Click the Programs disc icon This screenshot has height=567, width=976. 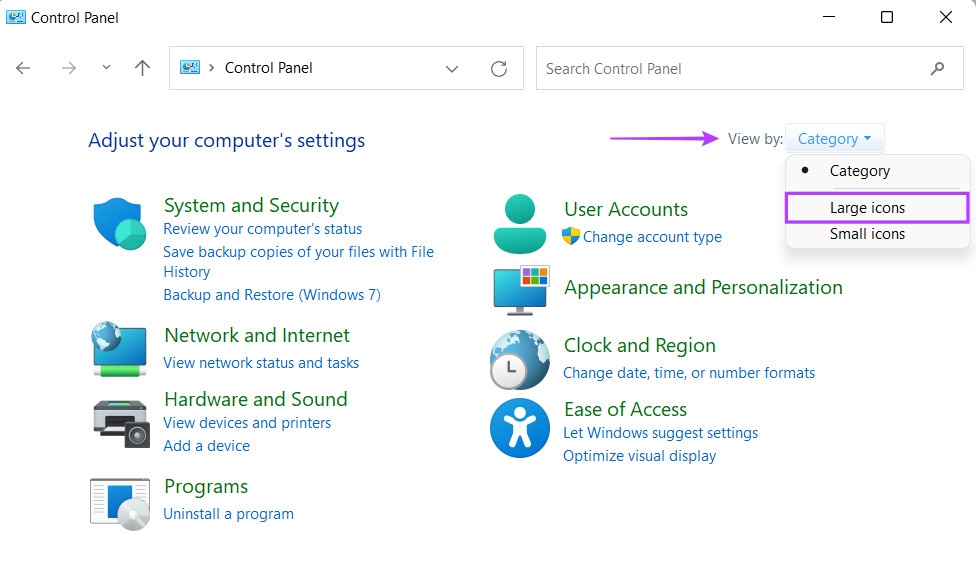(x=120, y=504)
